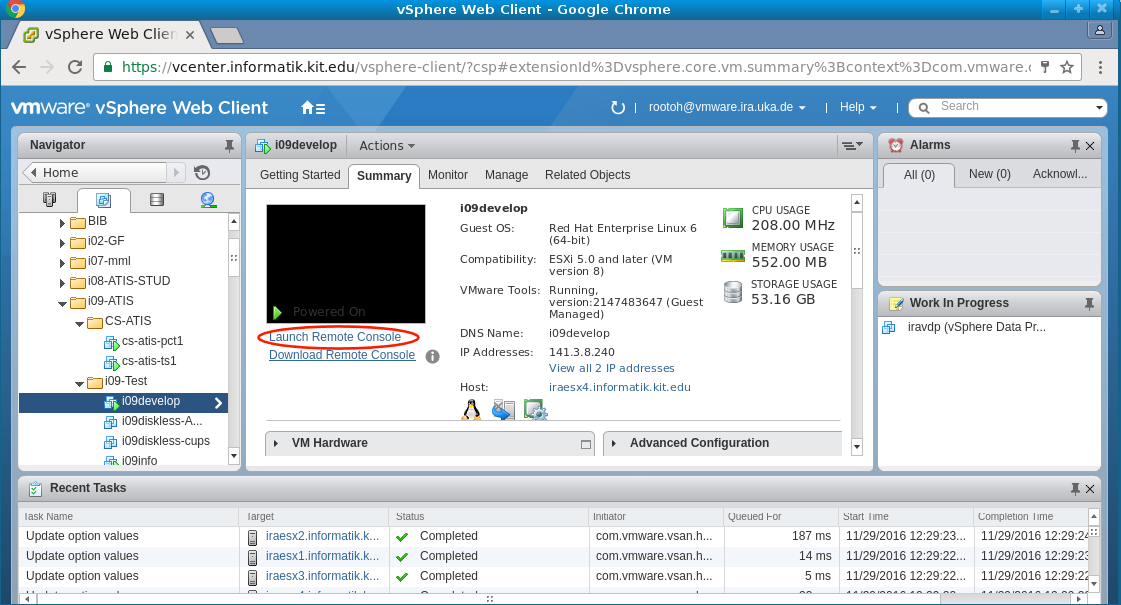Image resolution: width=1121 pixels, height=605 pixels.
Task: Select the All (0) alarms tab
Action: pos(919,175)
